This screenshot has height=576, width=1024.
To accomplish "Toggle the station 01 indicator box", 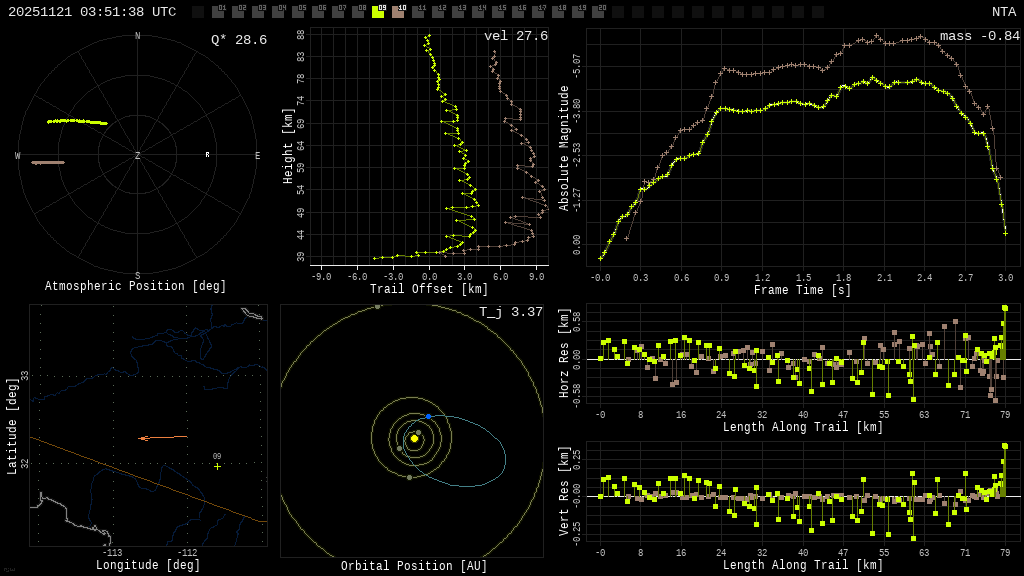I will pyautogui.click(x=218, y=12).
